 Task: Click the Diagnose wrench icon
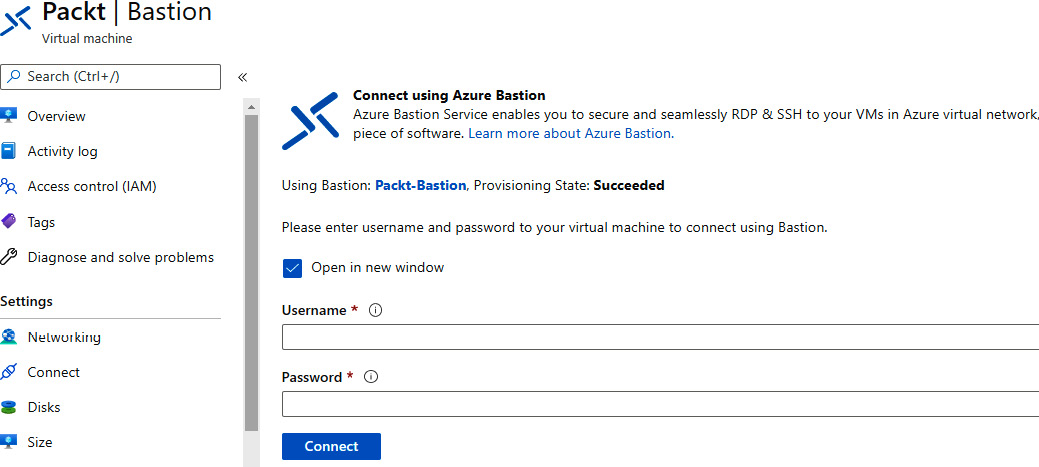(x=9, y=257)
